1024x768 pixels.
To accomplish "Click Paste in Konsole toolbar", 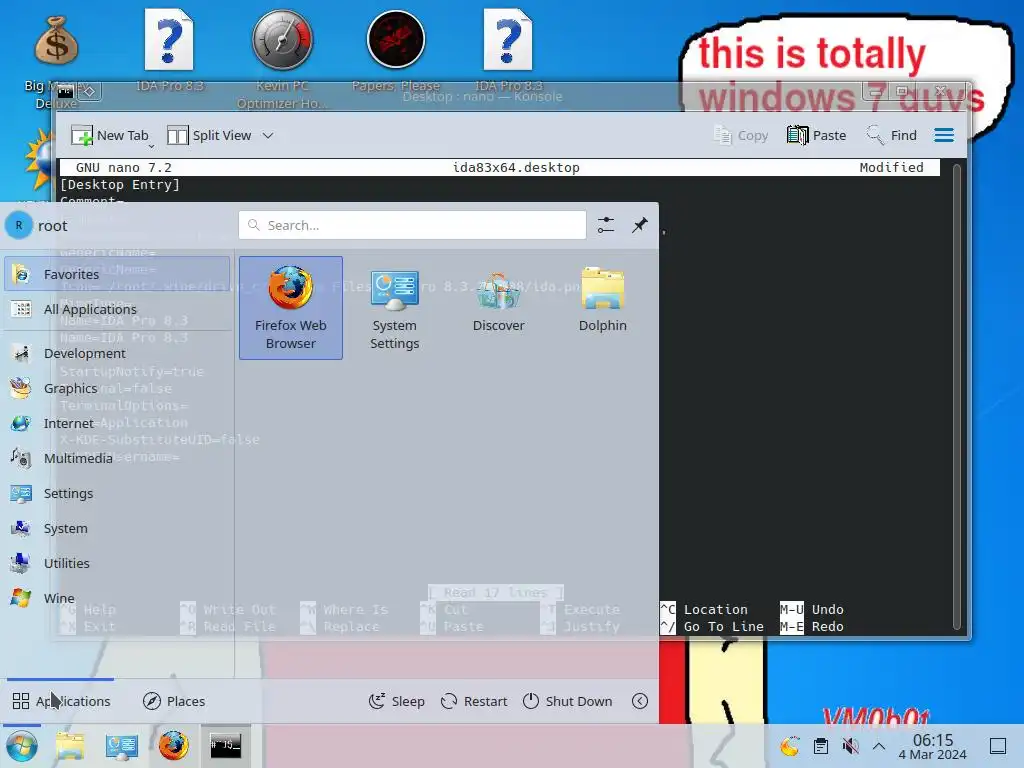I will (x=816, y=135).
